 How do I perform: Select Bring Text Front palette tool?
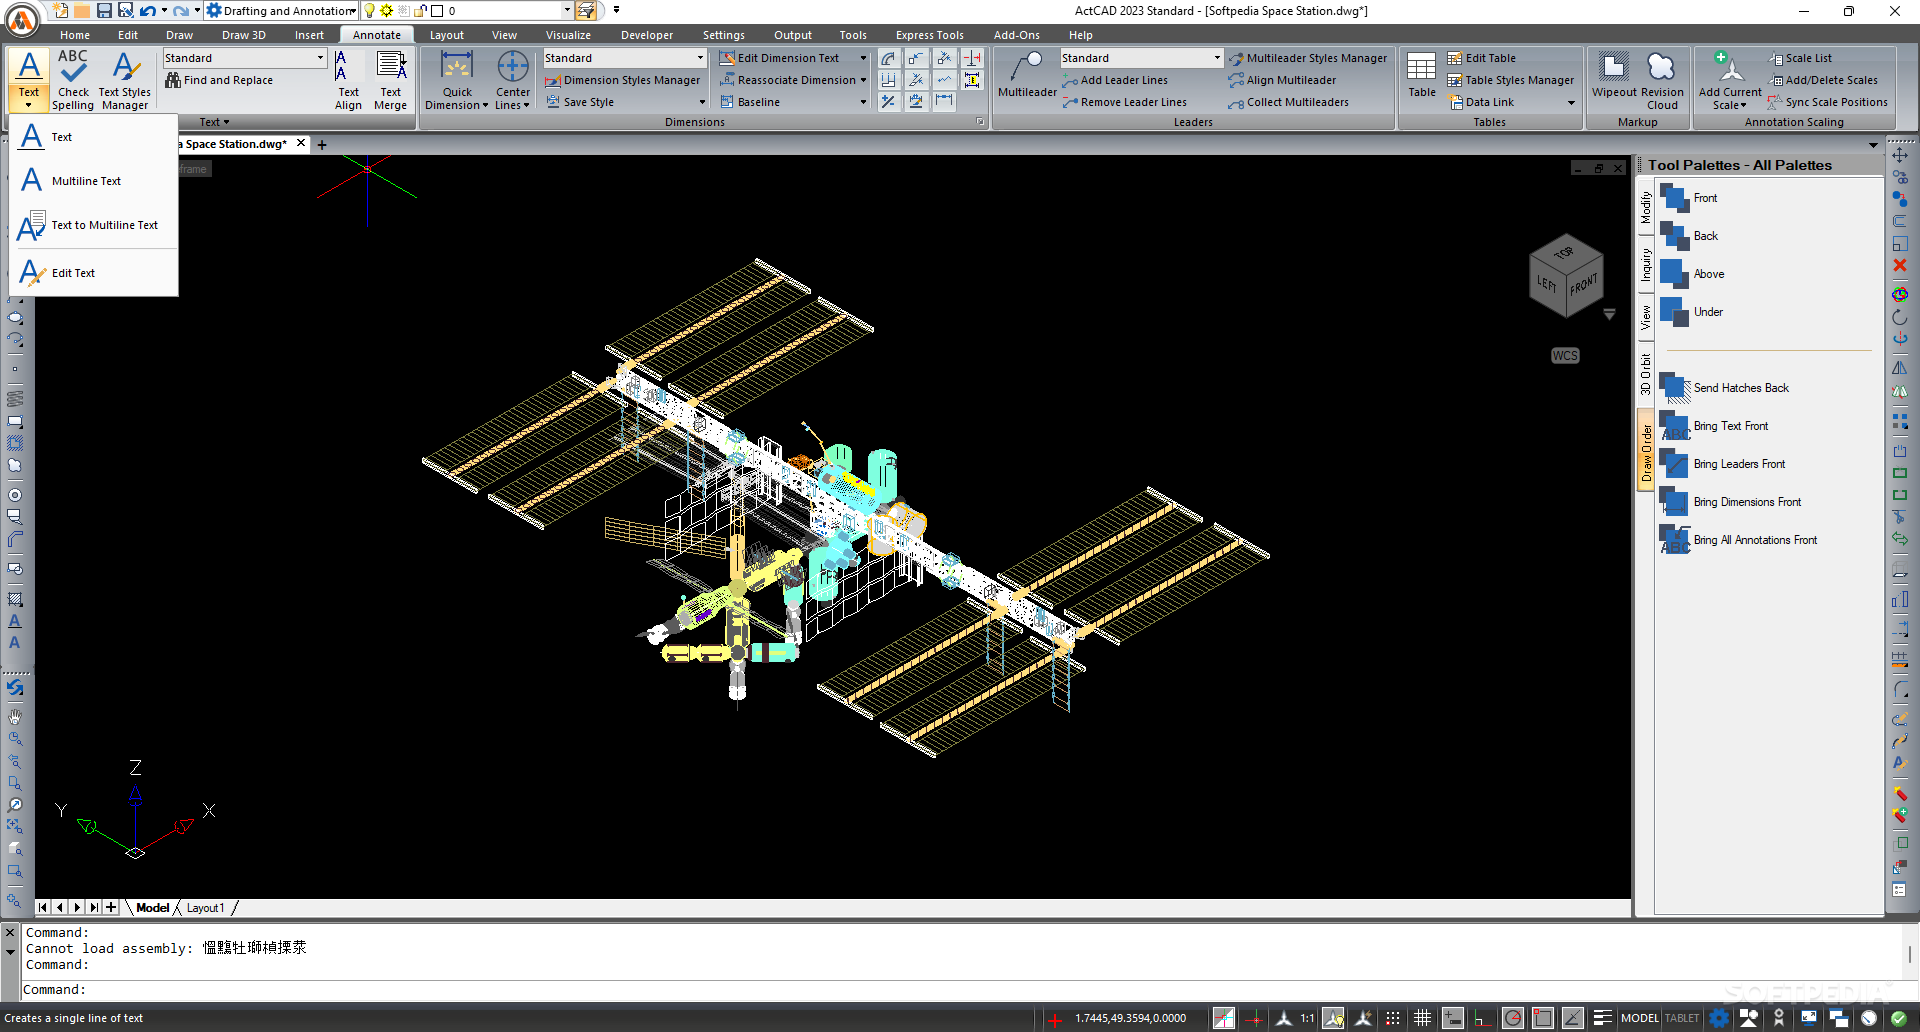pos(1714,426)
